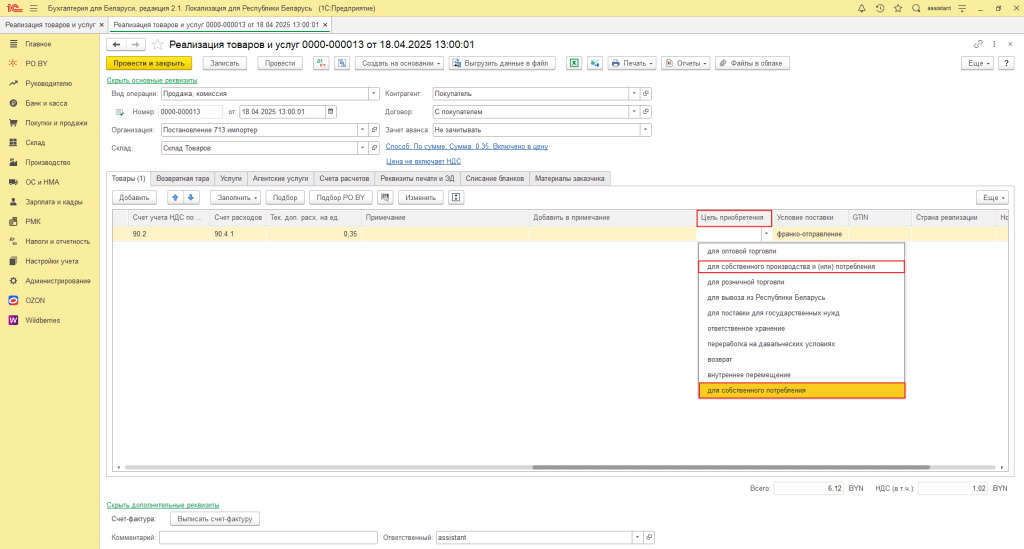Click the move row down arrow

[192, 197]
